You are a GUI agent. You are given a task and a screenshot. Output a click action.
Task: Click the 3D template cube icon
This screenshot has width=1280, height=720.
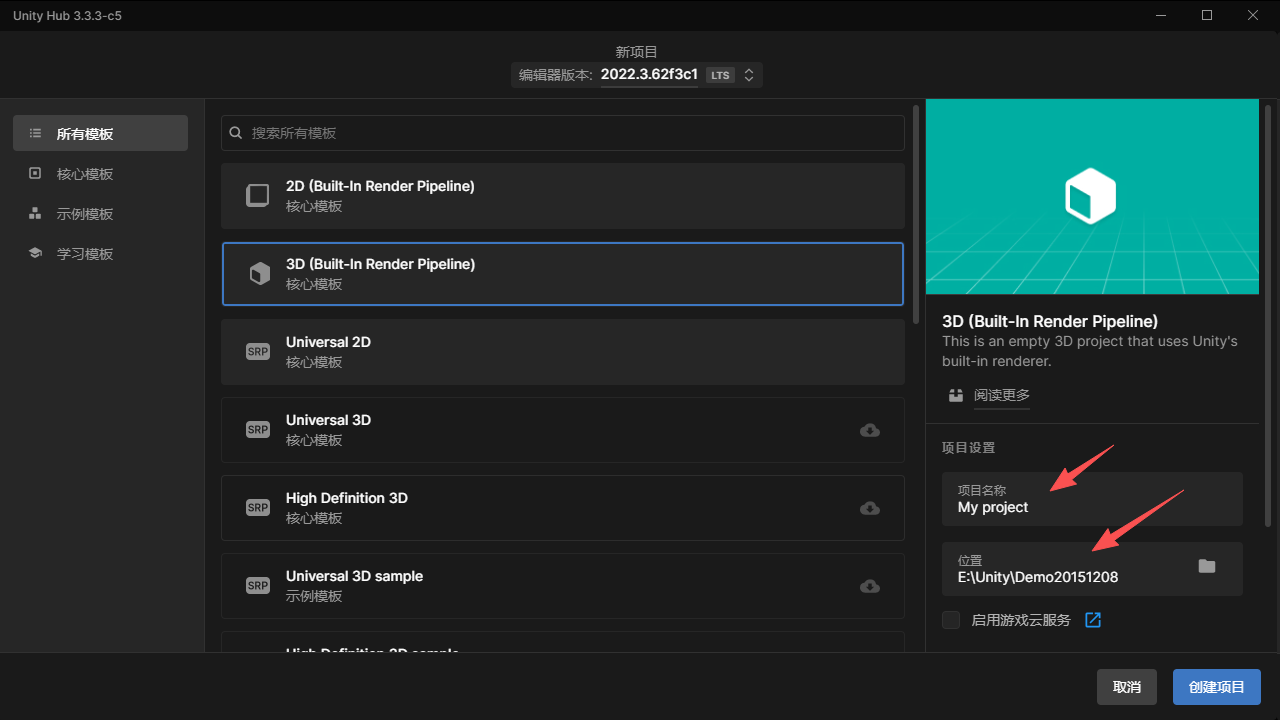[259, 274]
